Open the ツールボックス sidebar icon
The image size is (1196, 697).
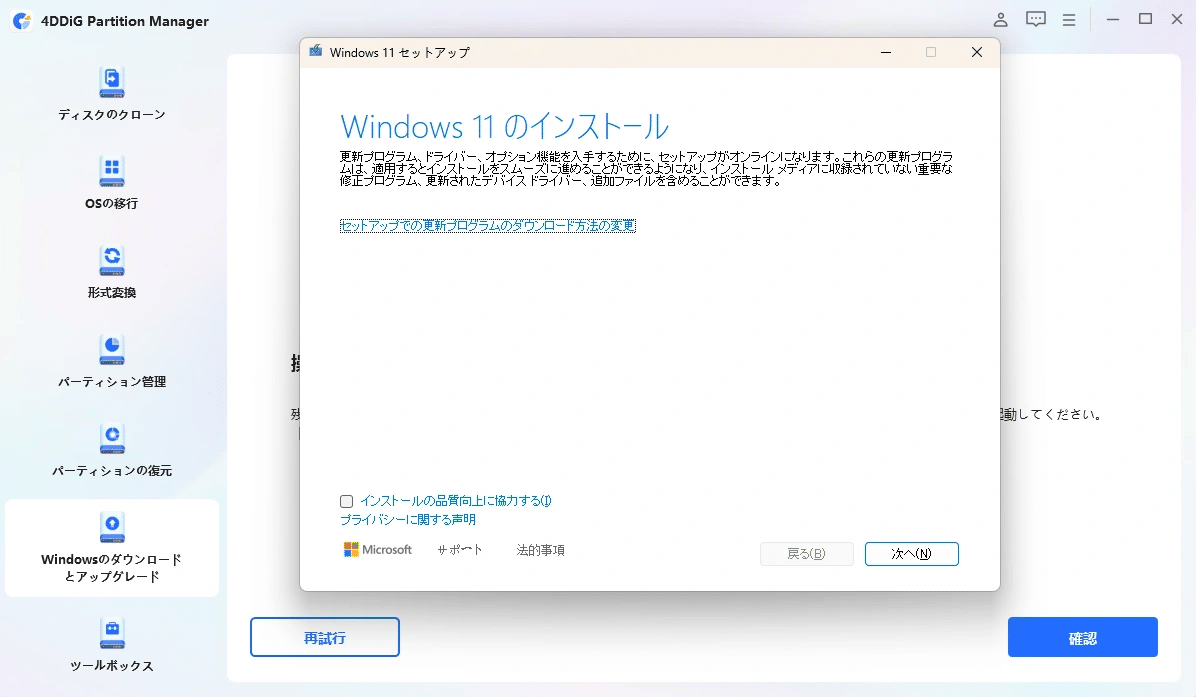pyautogui.click(x=112, y=633)
